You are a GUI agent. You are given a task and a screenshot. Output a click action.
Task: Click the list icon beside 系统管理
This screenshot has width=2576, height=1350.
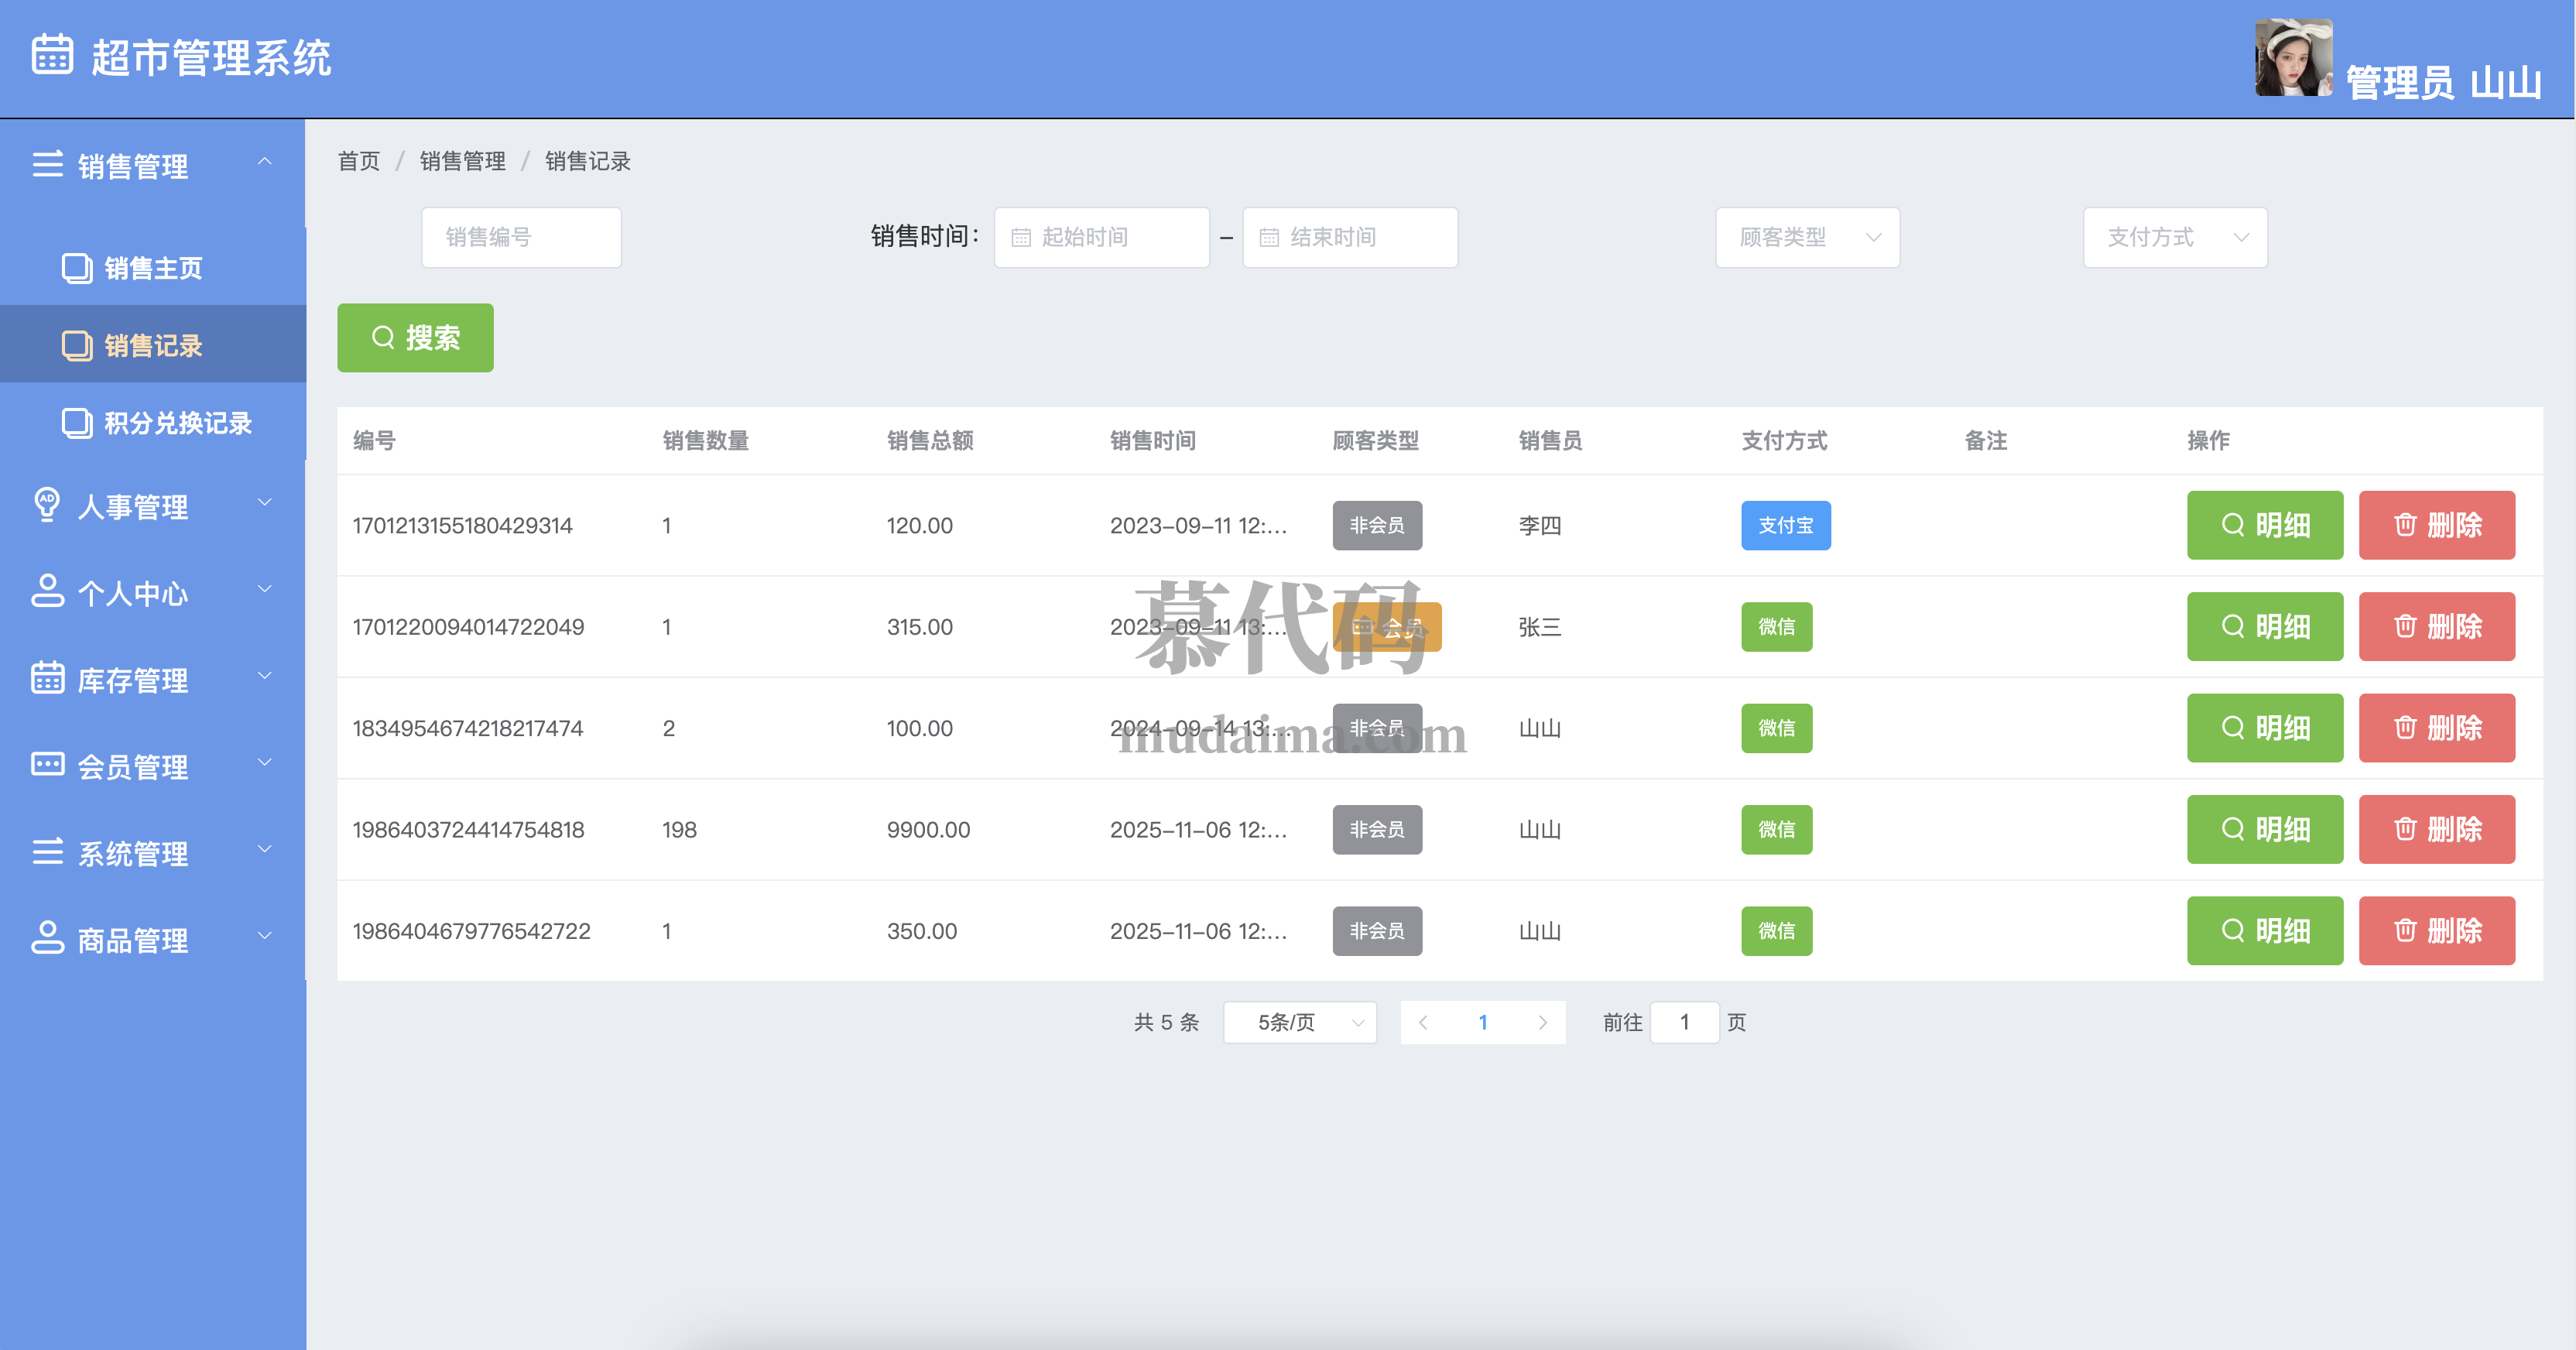pos(47,852)
